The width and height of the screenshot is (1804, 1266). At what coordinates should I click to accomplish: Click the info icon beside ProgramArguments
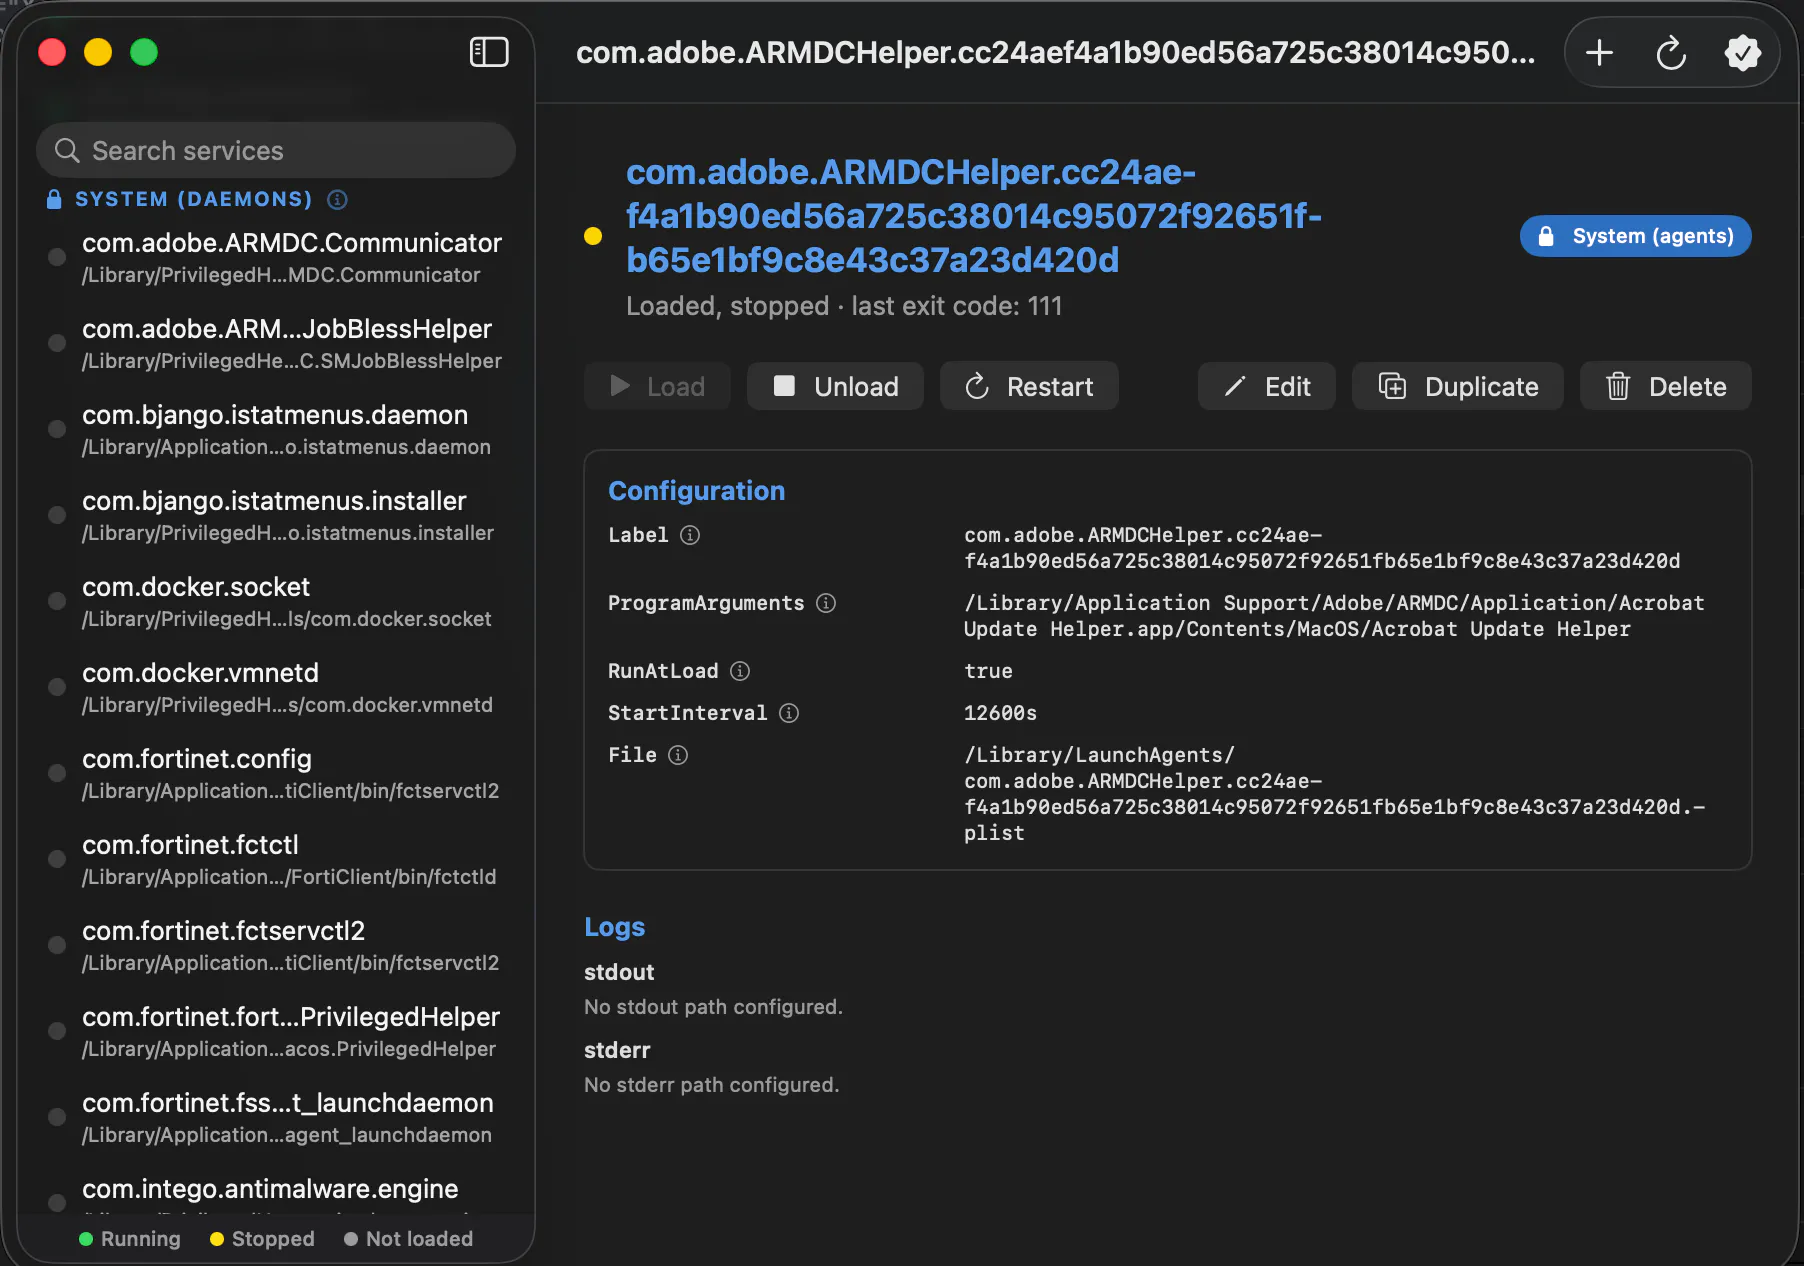(x=826, y=603)
